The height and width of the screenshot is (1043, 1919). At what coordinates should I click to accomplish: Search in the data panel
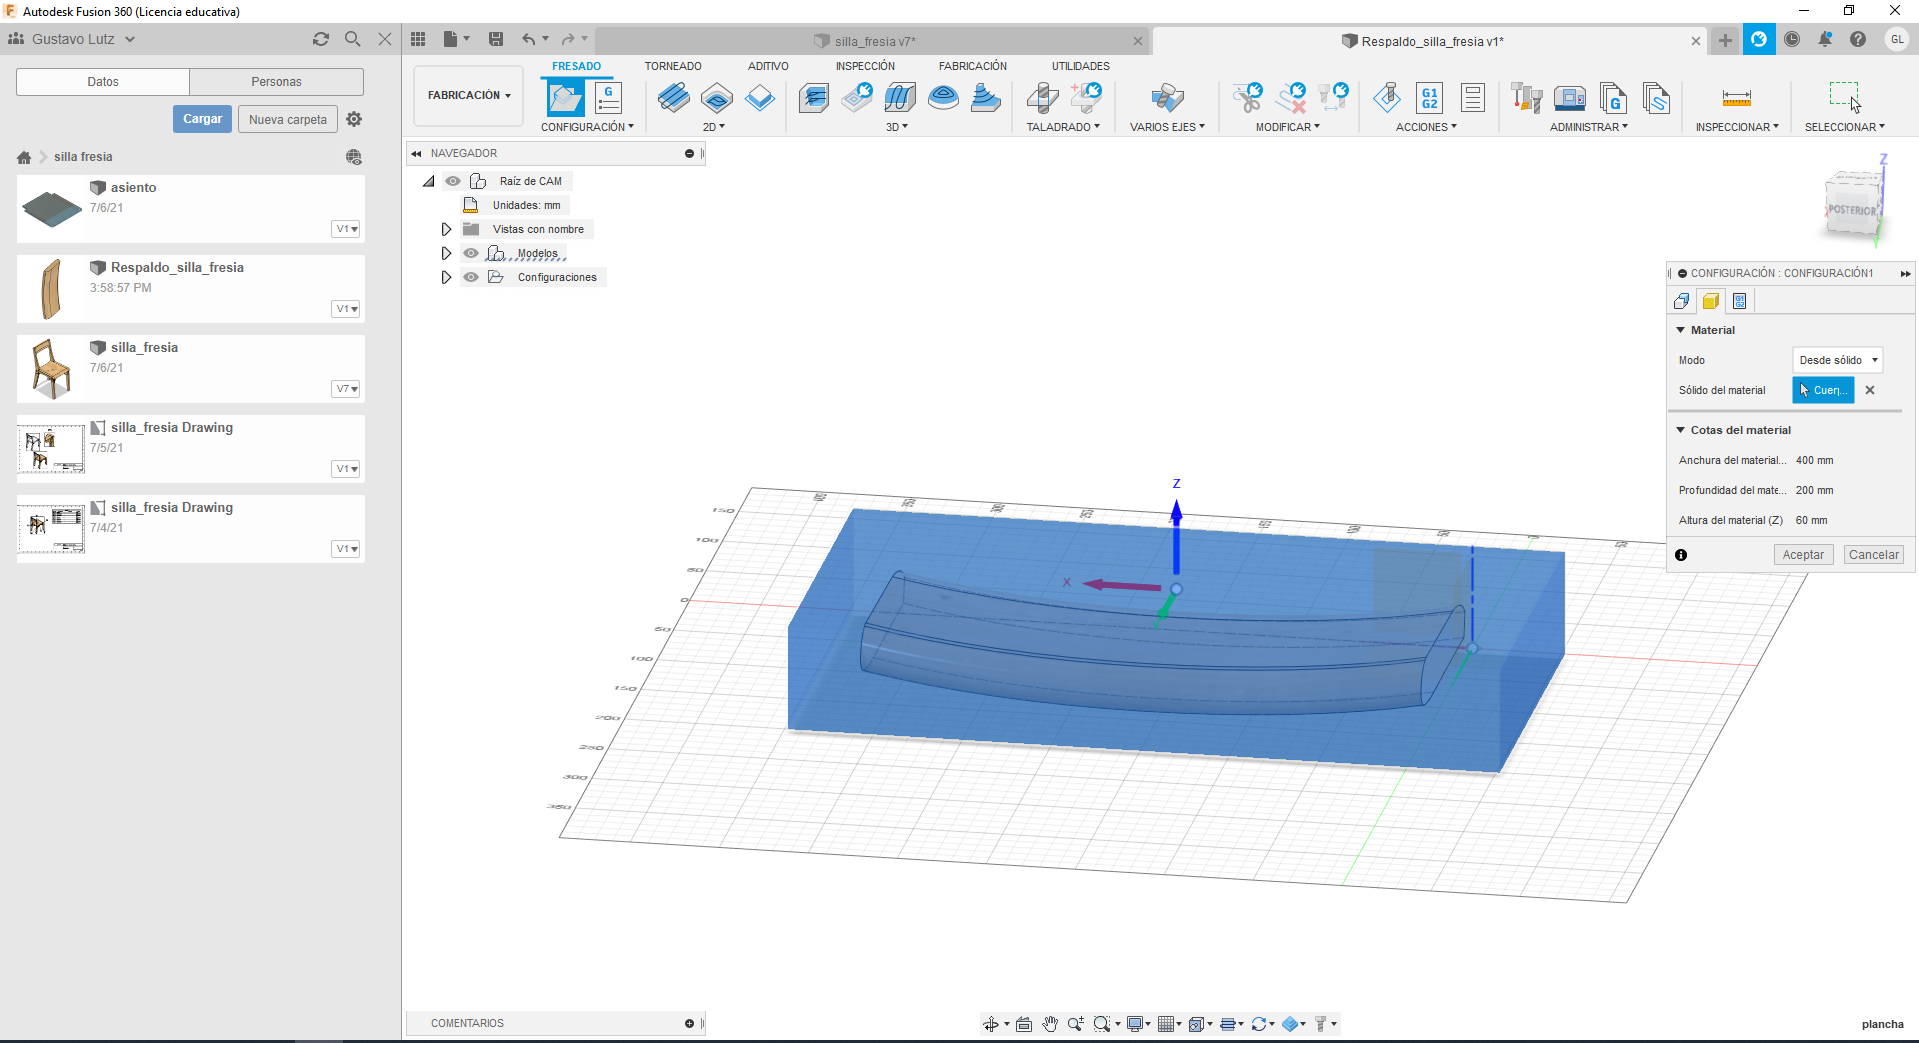click(353, 39)
